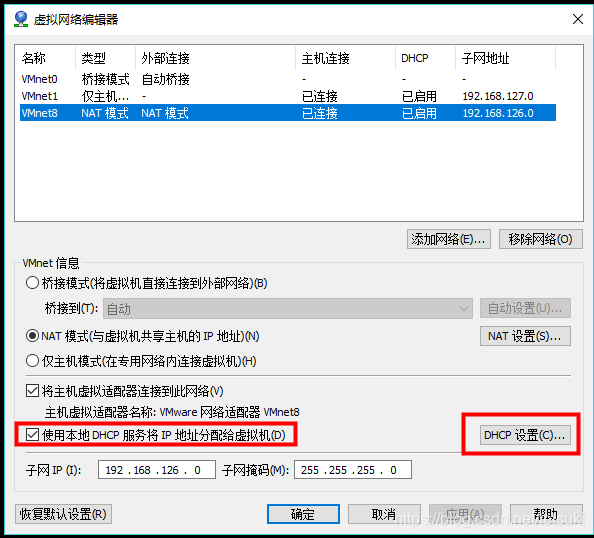The height and width of the screenshot is (538, 594).
Task: Sort by 名称 column header
Action: click(45, 58)
